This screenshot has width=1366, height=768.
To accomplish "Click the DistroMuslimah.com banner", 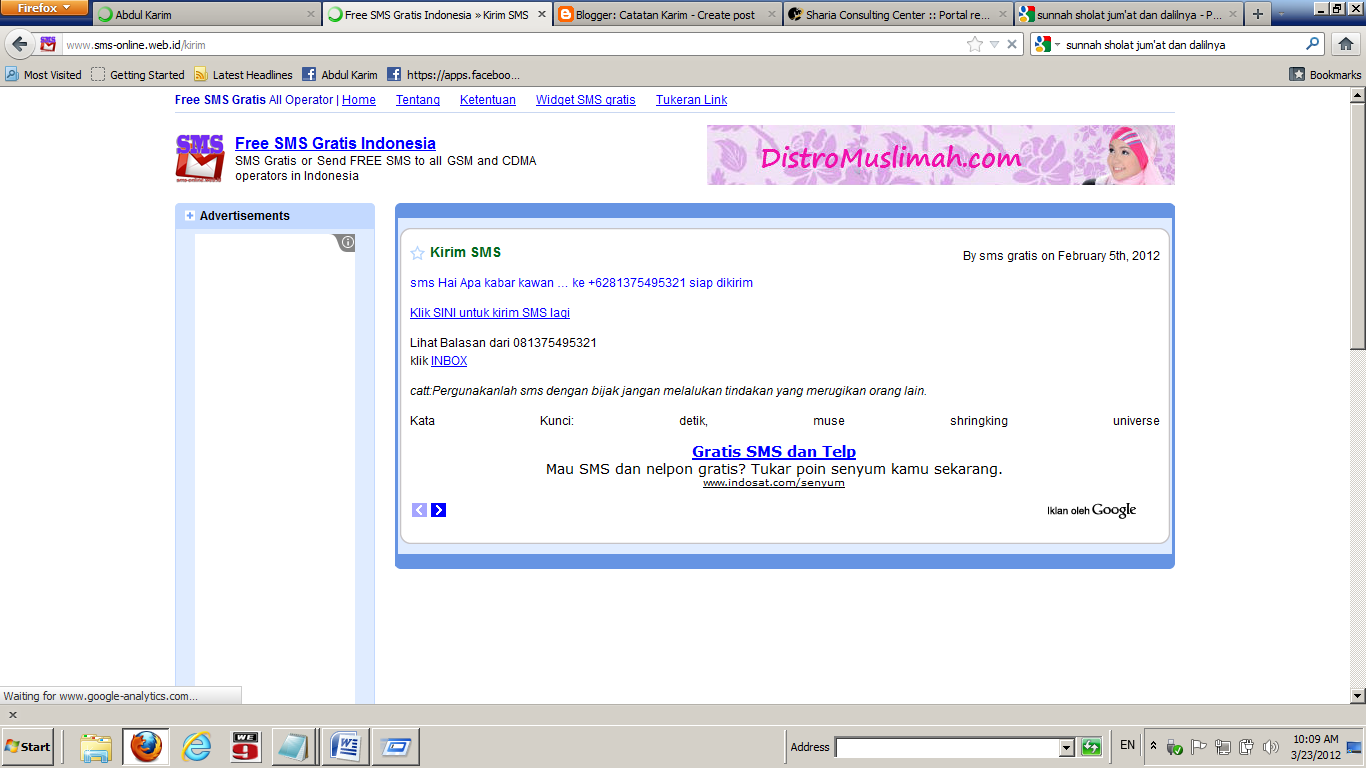I will 941,155.
